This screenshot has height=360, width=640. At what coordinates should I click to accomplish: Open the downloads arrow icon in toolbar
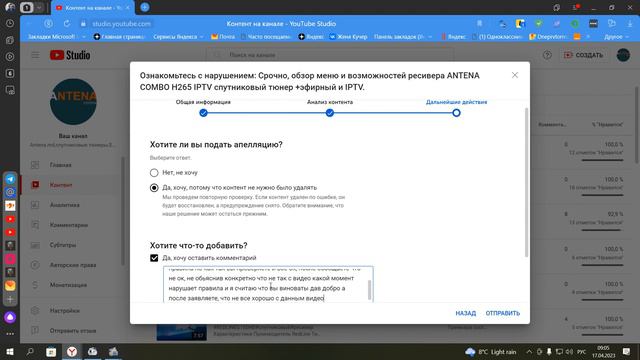coord(630,24)
